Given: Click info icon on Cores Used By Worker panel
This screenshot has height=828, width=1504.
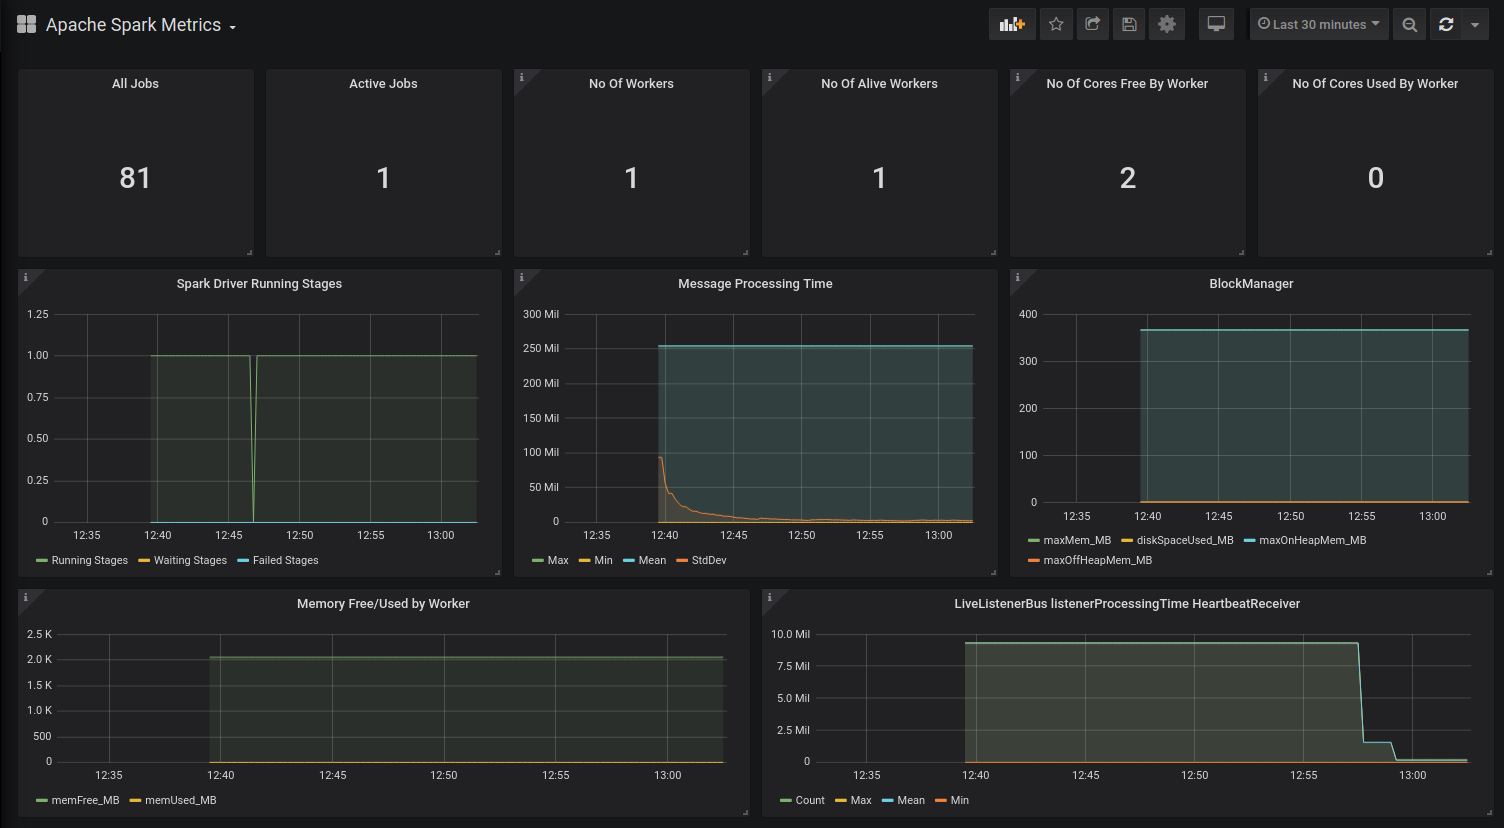Looking at the screenshot, I should click(x=1265, y=77).
